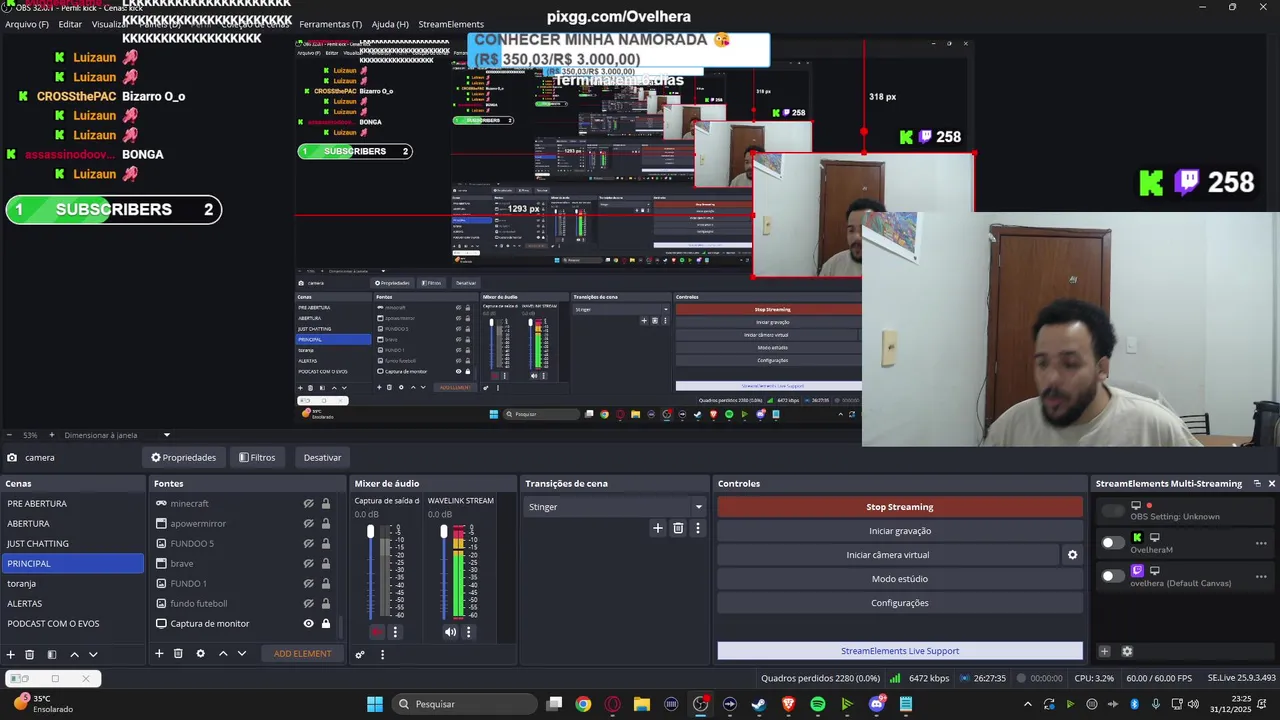Open Captura de saída channel options menu

click(395, 632)
